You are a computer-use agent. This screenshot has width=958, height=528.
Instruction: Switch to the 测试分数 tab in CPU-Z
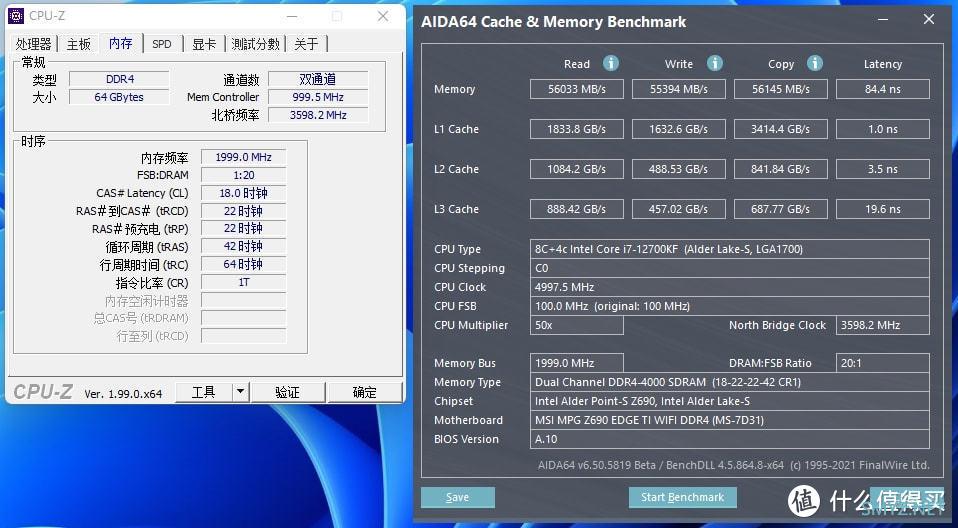(x=255, y=44)
